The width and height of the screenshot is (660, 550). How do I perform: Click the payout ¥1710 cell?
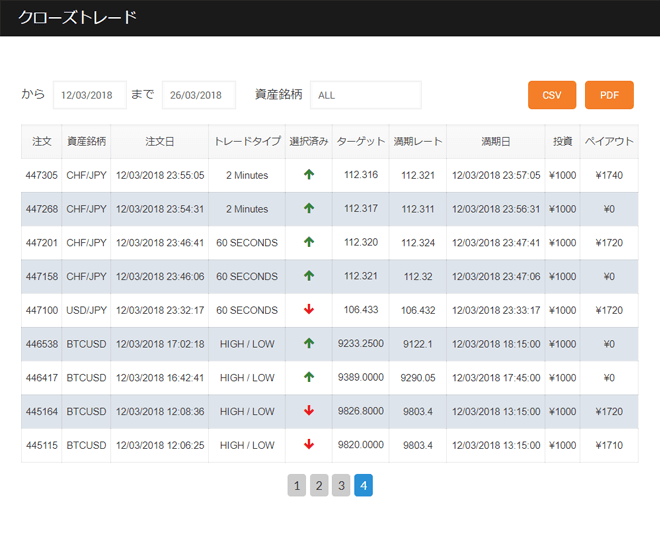pyautogui.click(x=609, y=445)
